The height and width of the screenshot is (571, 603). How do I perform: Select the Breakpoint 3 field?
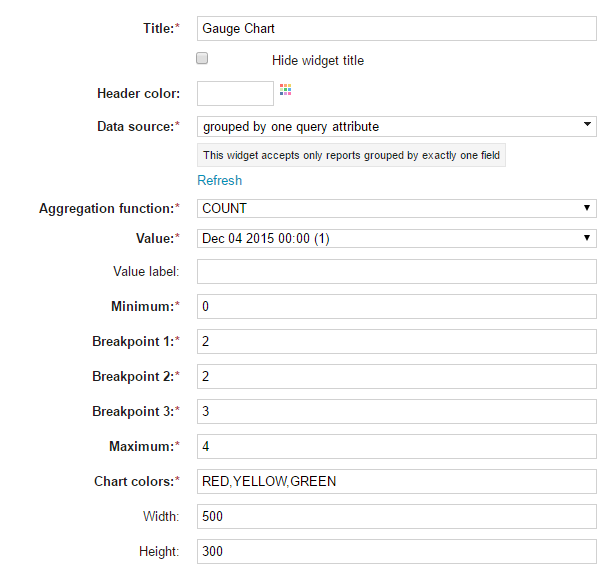397,411
